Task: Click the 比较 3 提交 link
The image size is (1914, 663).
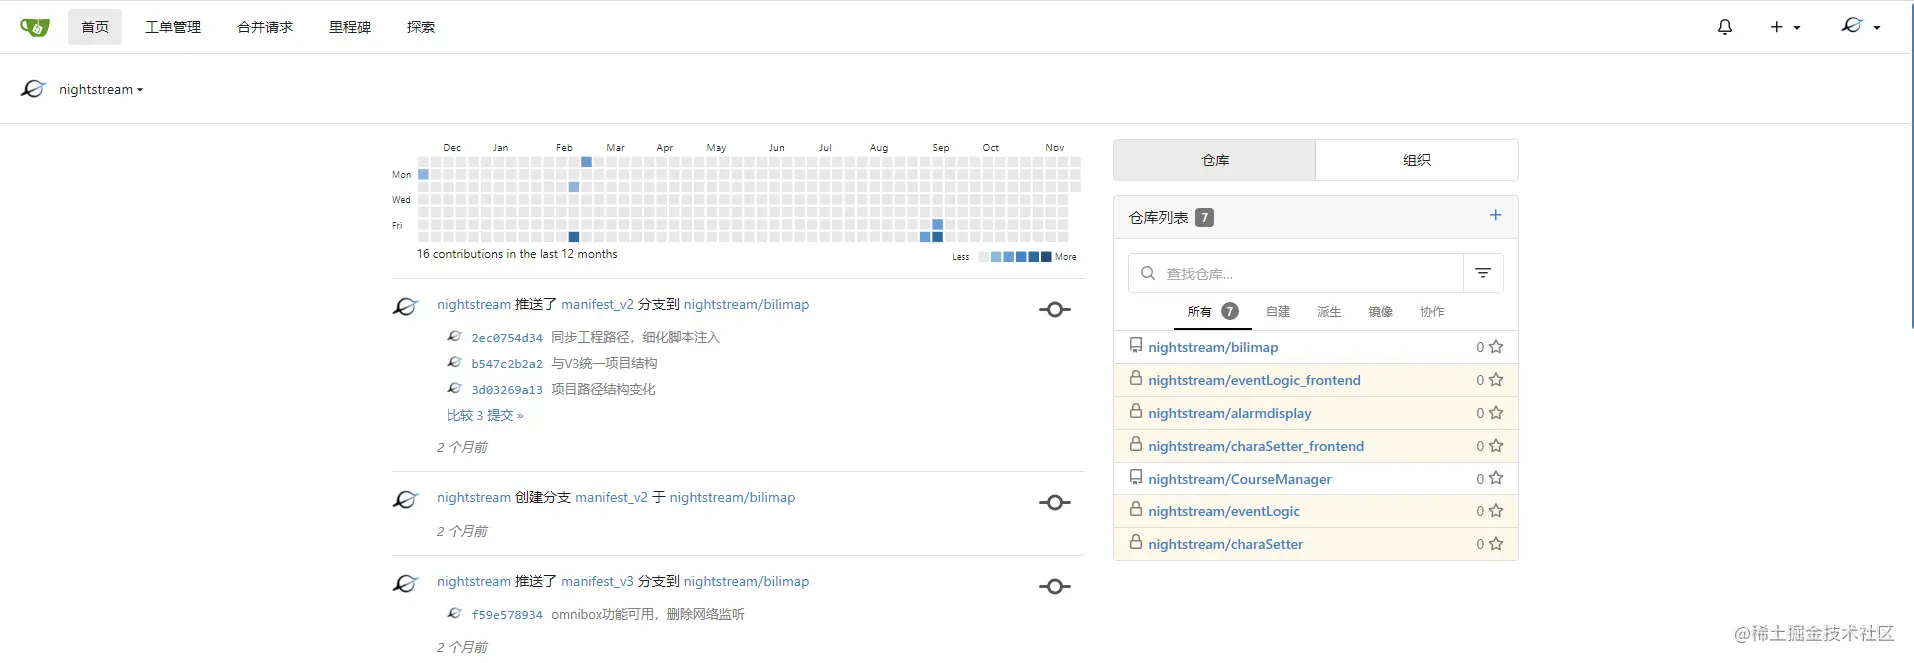Action: coord(485,415)
